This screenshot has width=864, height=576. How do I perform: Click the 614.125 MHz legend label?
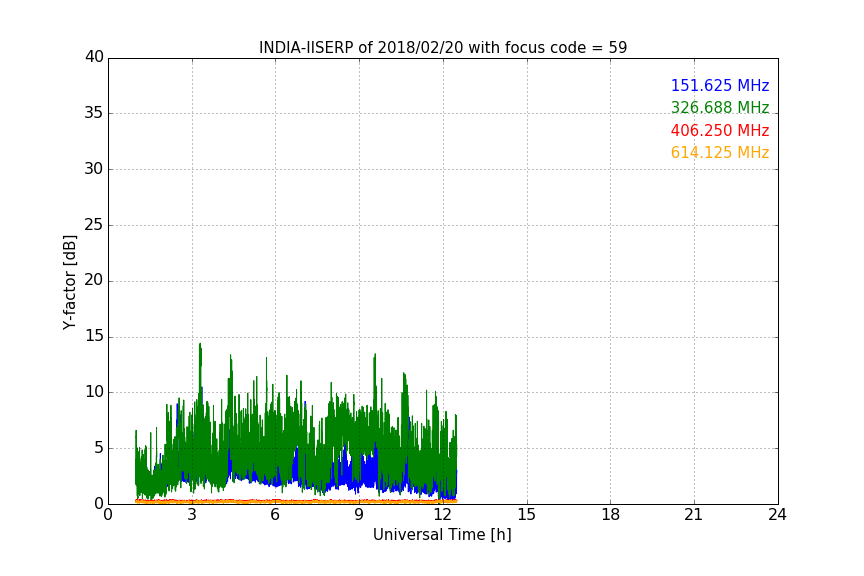(x=720, y=153)
